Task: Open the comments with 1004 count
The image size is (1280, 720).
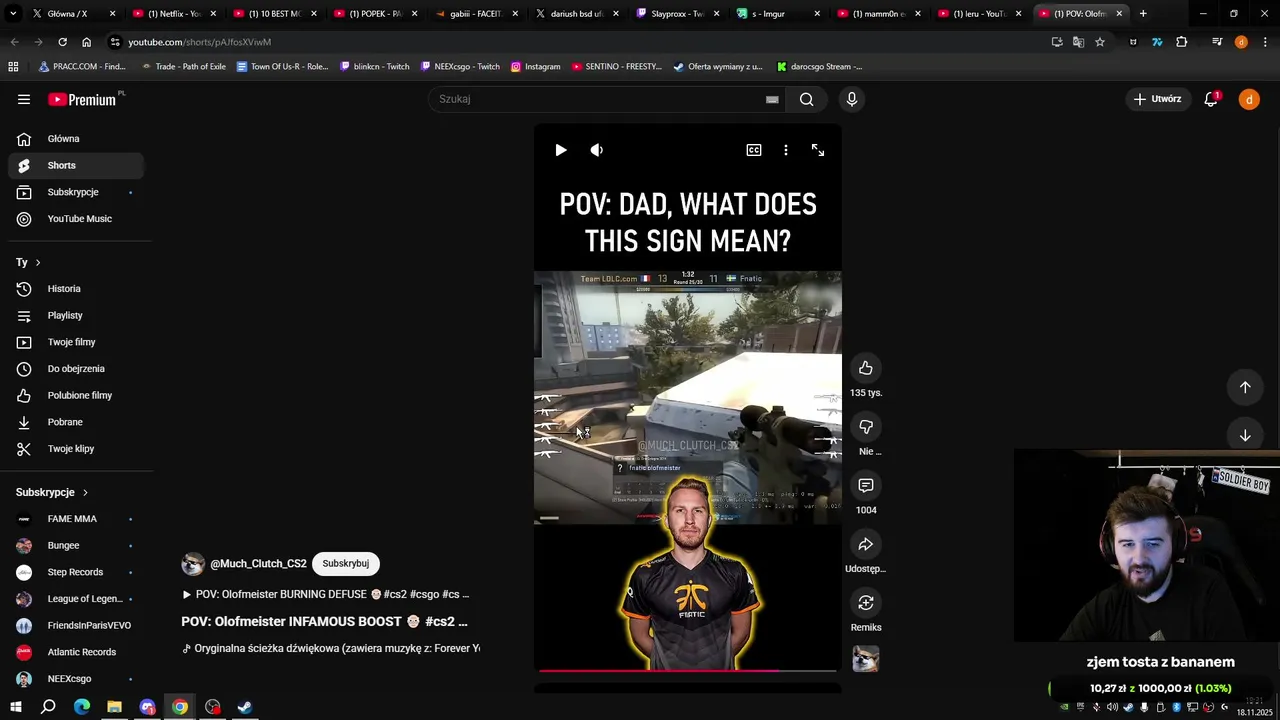Action: [866, 485]
